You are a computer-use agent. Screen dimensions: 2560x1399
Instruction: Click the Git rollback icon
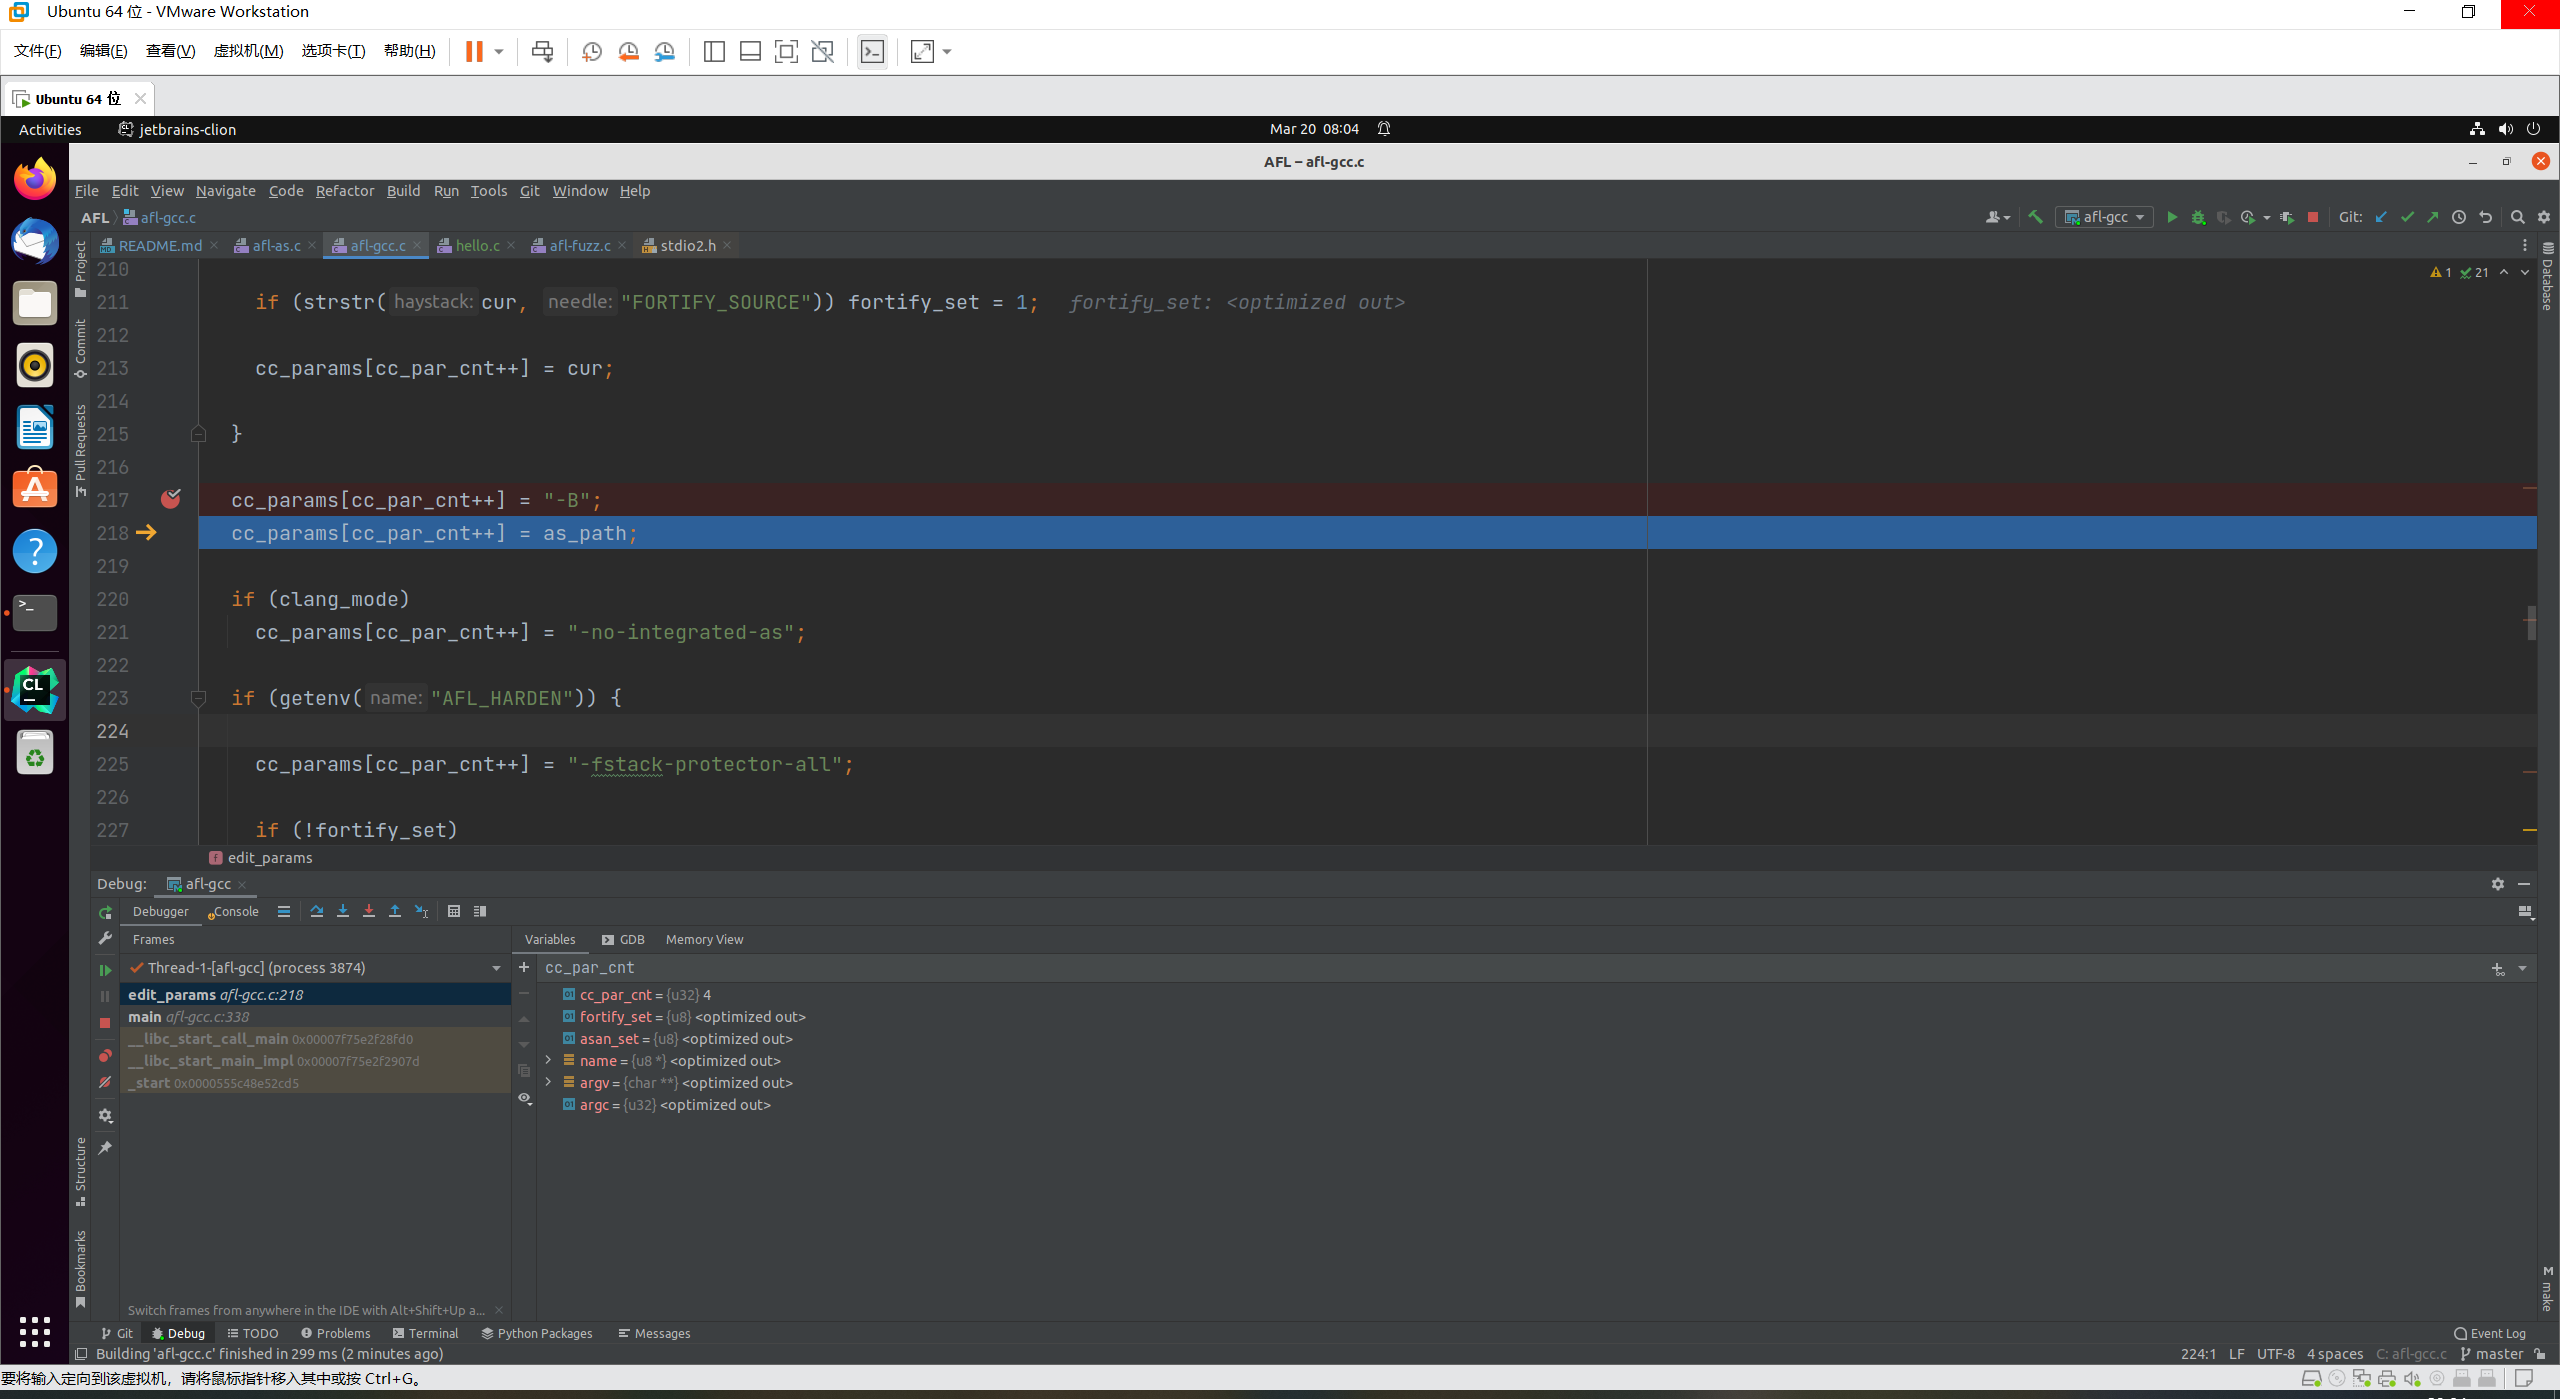[2485, 217]
